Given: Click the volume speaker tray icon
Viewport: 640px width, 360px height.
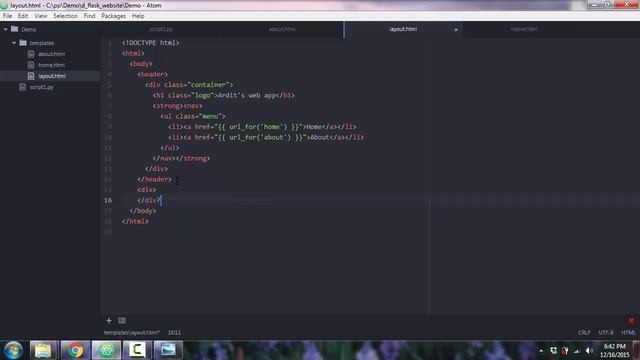Looking at the screenshot, I should pyautogui.click(x=589, y=351).
